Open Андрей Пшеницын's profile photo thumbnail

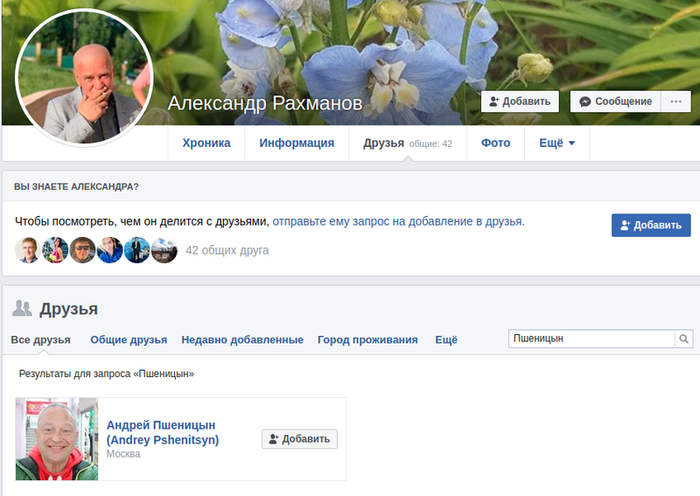[57, 439]
